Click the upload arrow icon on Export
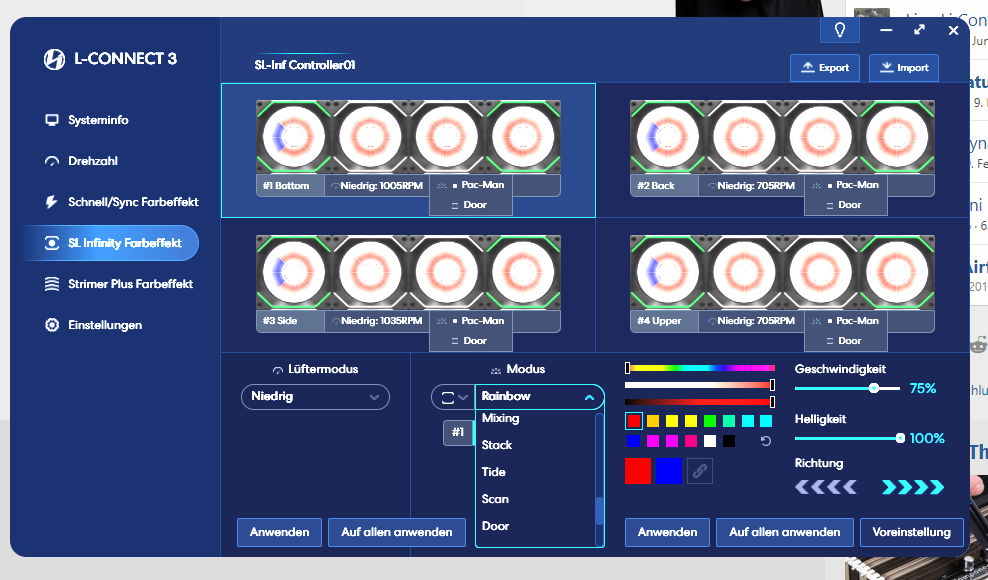988x580 pixels. tap(807, 67)
